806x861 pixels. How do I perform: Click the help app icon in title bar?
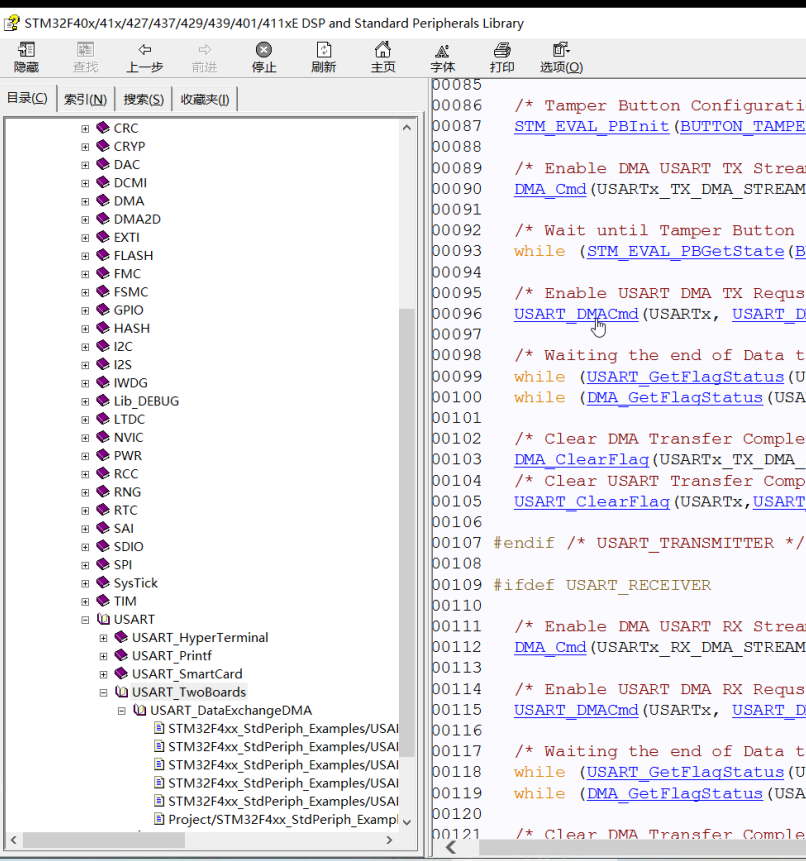[x=12, y=23]
